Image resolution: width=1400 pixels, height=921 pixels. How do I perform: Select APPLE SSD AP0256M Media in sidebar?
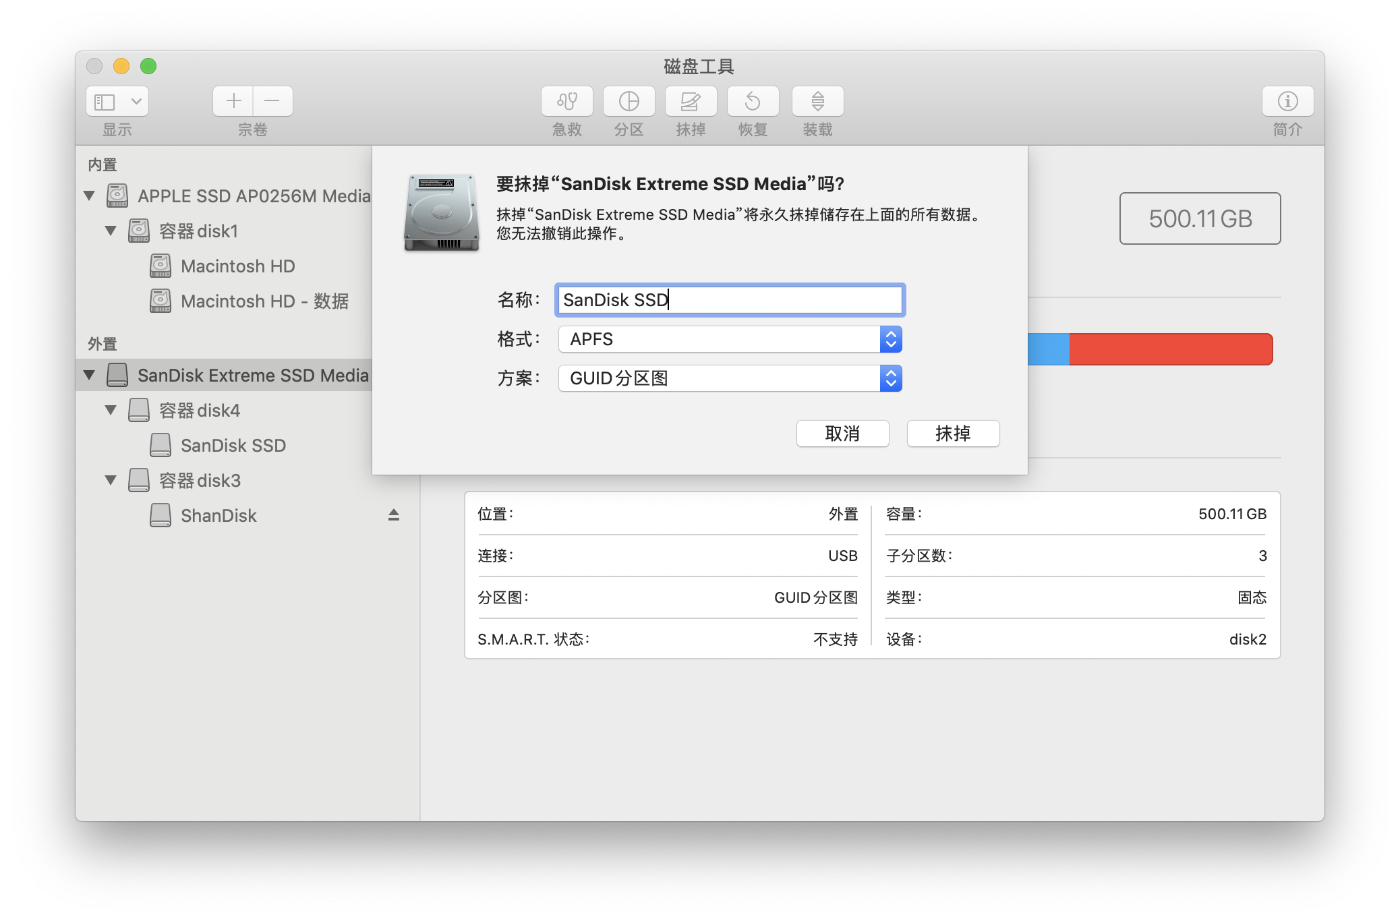coord(254,196)
